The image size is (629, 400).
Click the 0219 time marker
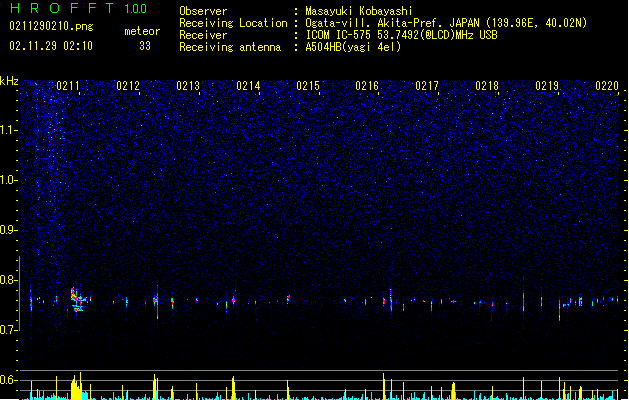click(547, 86)
